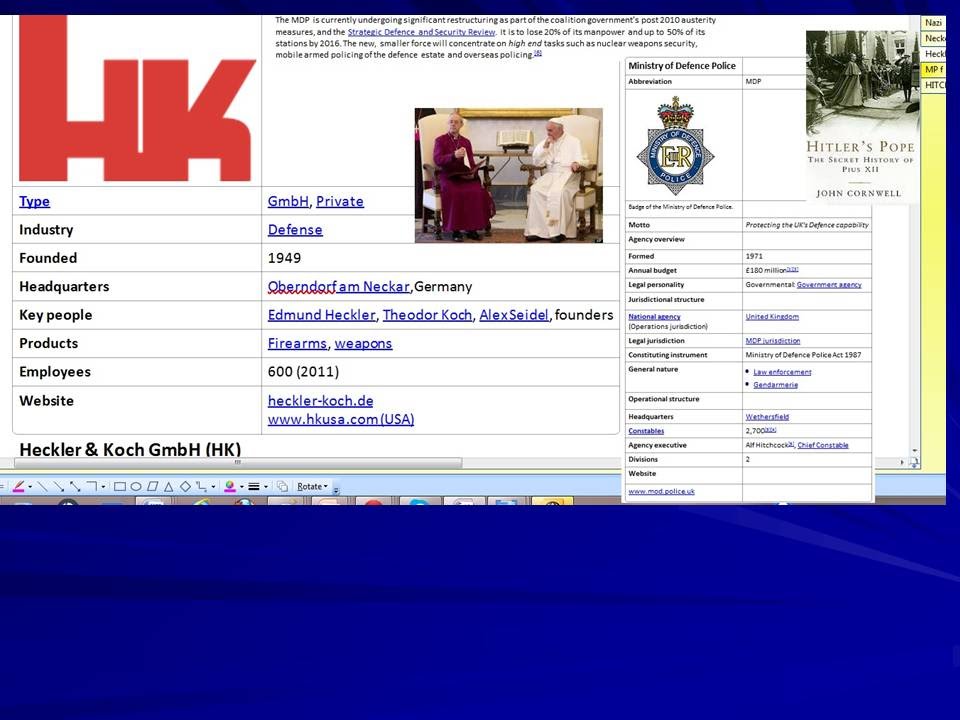Open the Edmund Heckler link

321,315
